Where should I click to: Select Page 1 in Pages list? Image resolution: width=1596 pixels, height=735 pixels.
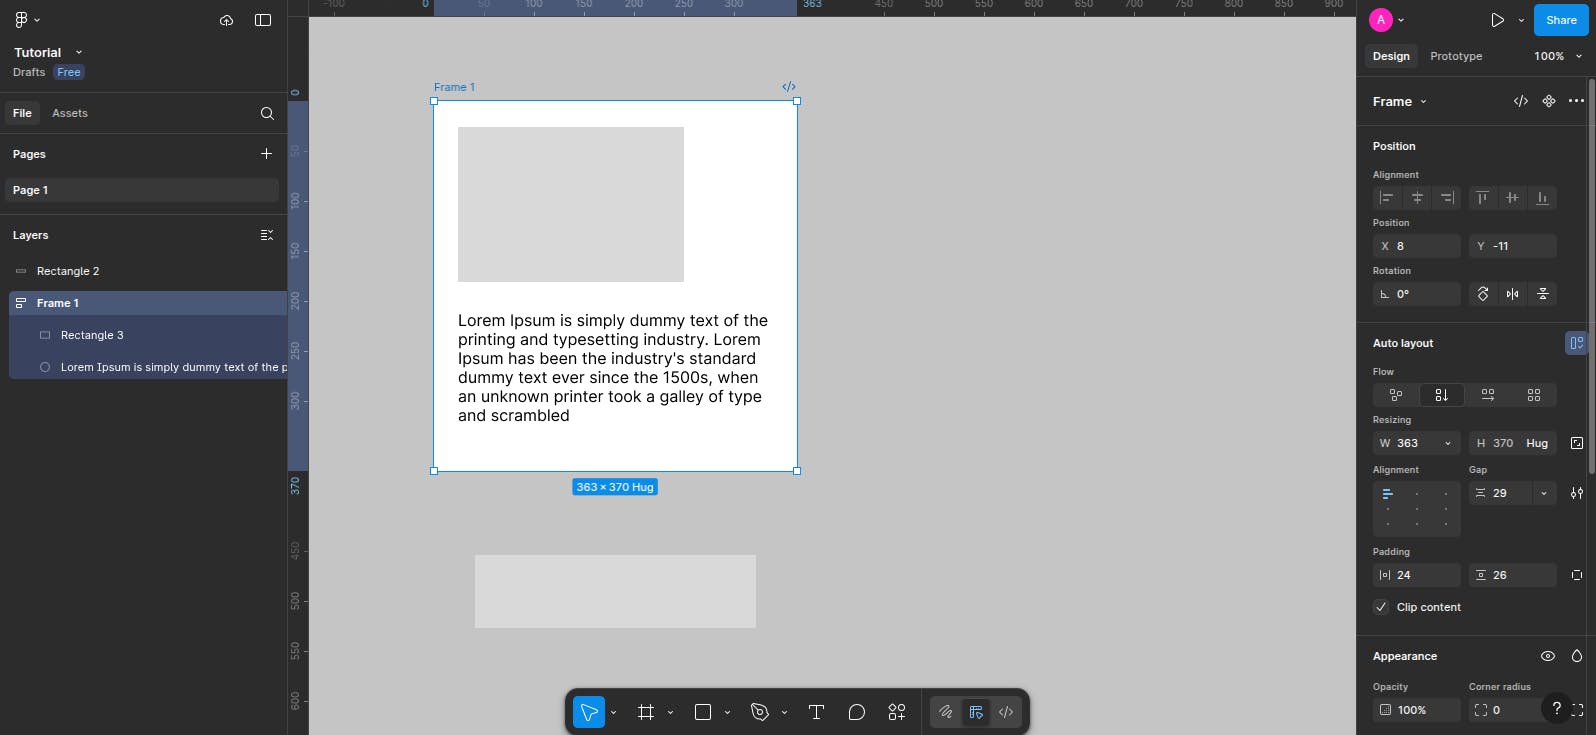142,190
